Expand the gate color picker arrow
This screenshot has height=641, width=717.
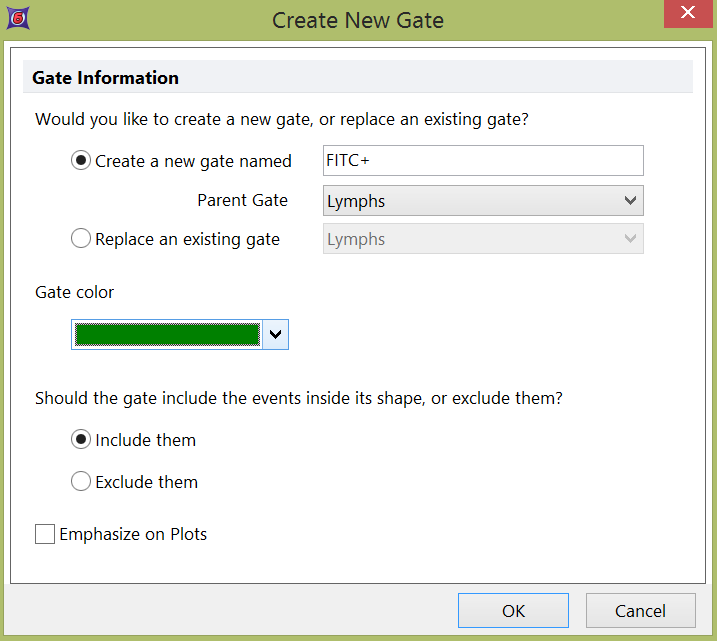[x=275, y=334]
